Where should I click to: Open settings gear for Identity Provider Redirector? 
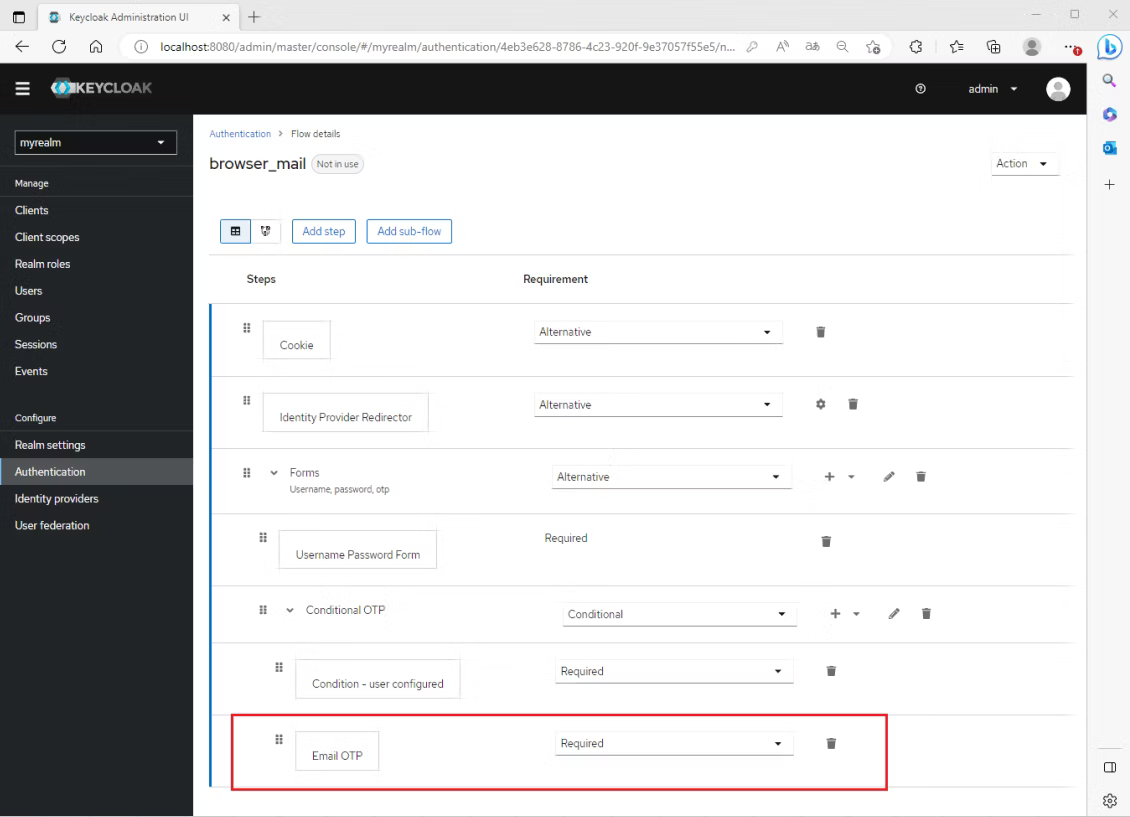(821, 404)
